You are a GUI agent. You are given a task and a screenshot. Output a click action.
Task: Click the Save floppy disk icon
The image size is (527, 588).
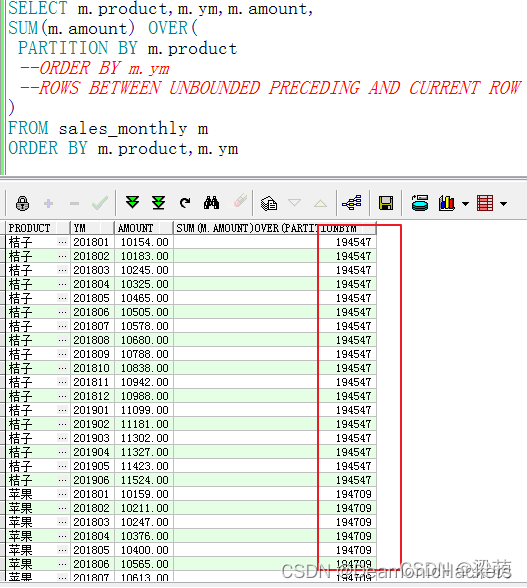pos(386,203)
